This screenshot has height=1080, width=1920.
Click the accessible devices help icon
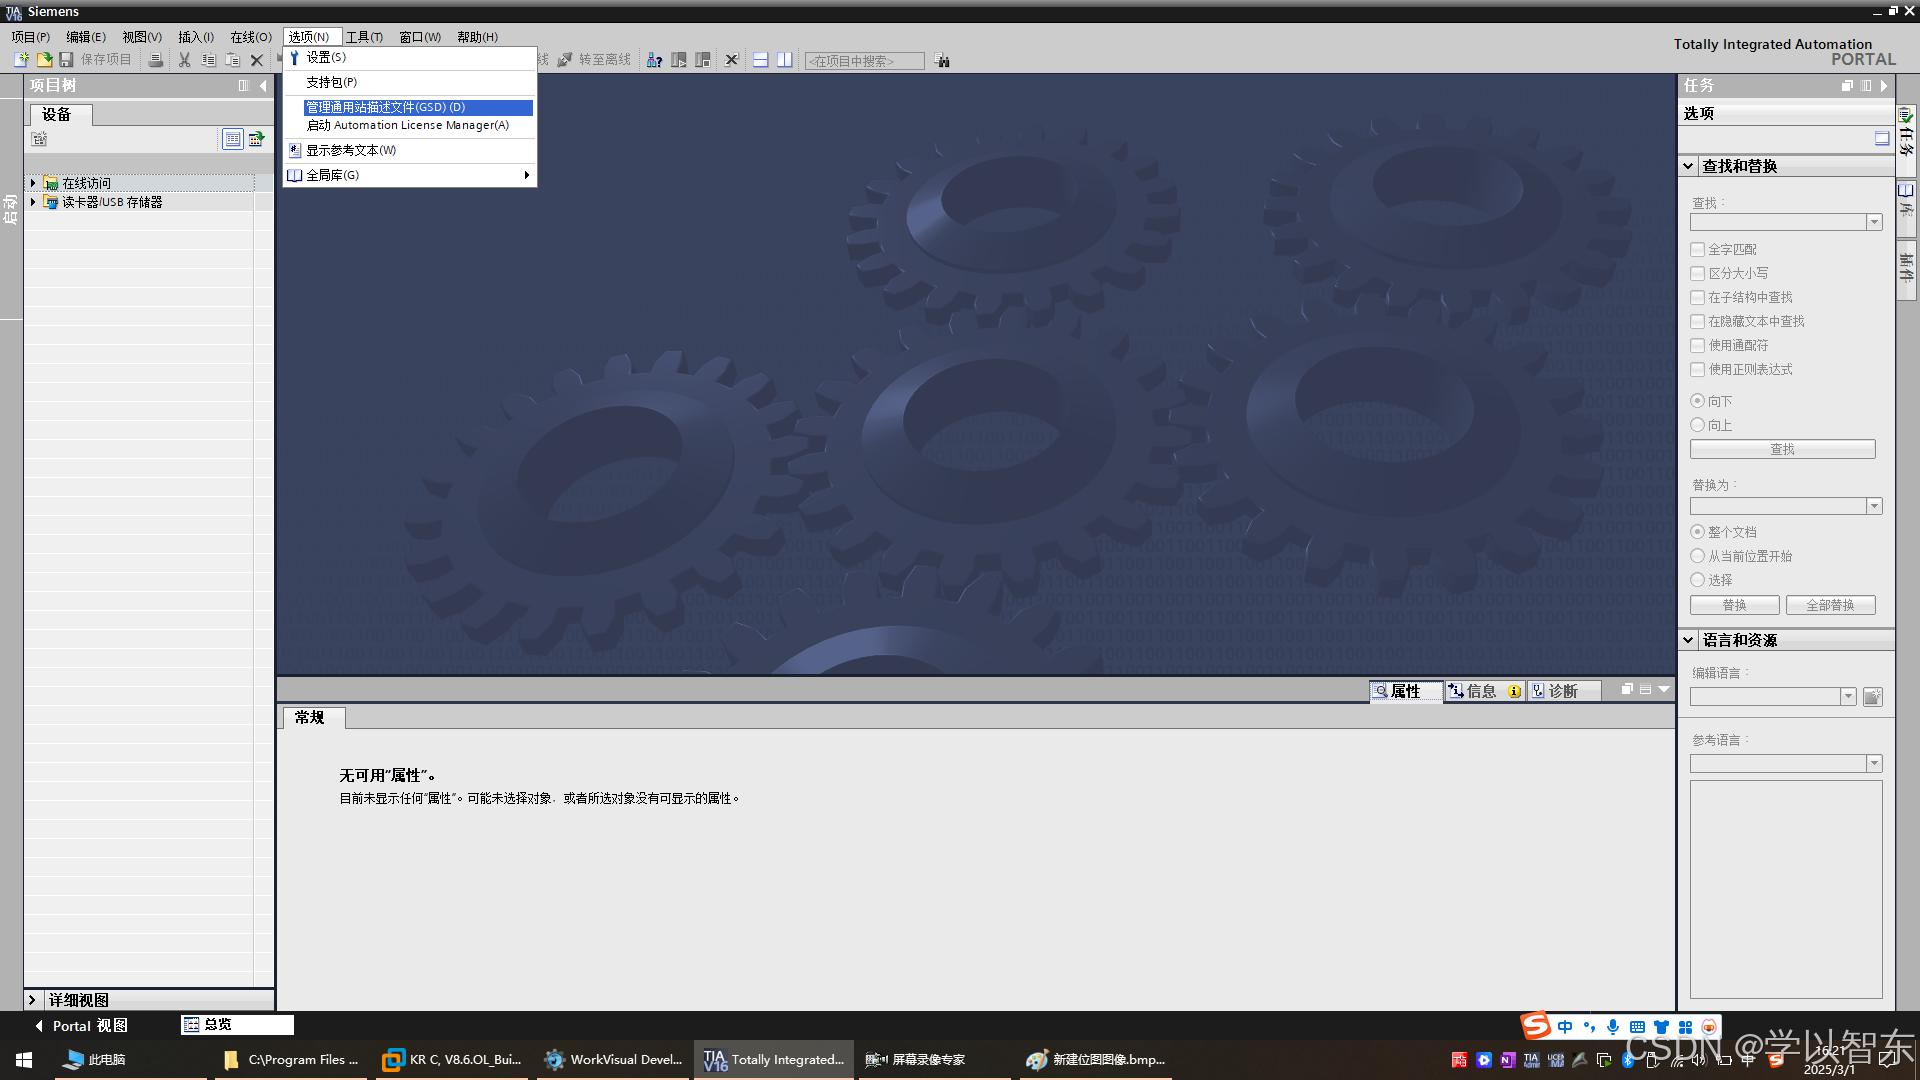654,60
